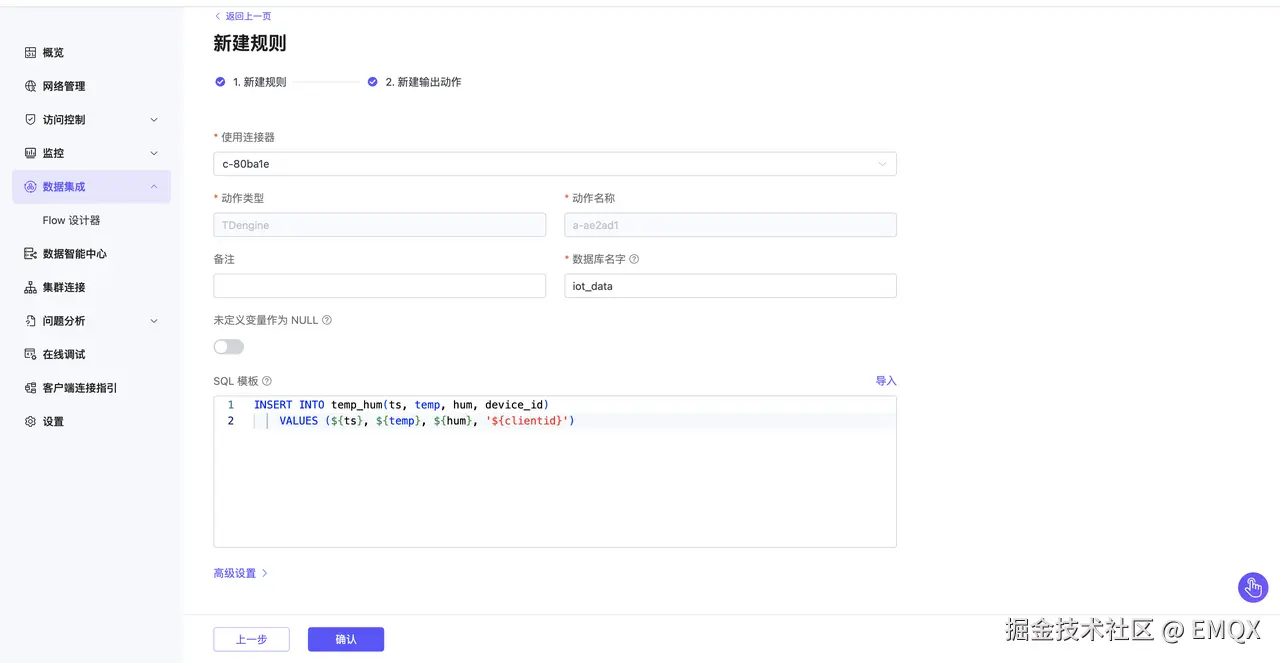Click the 确认 button

(345, 639)
